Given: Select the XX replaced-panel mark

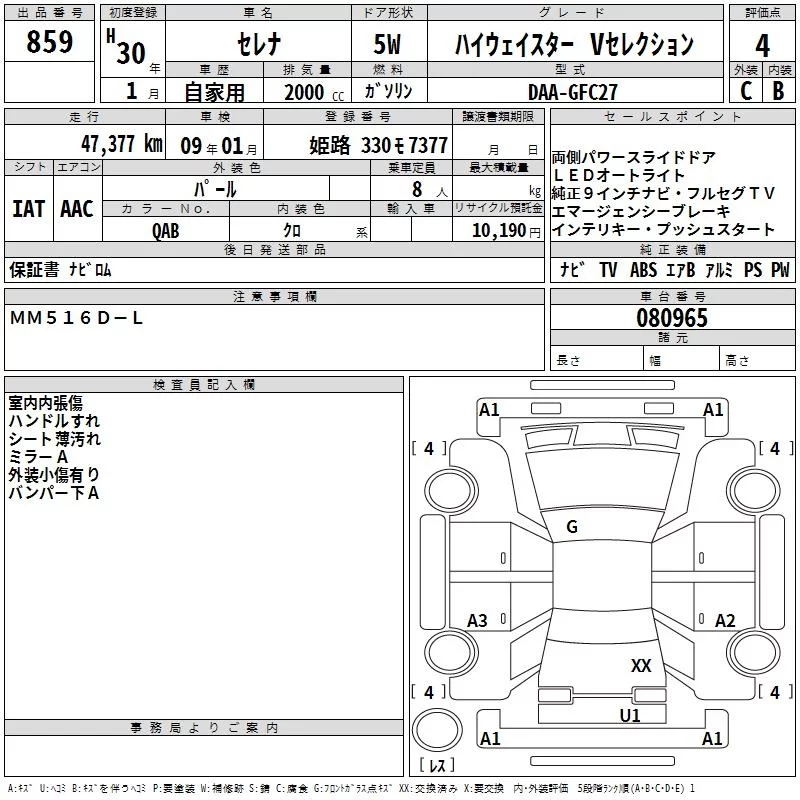Looking at the screenshot, I should pos(641,665).
